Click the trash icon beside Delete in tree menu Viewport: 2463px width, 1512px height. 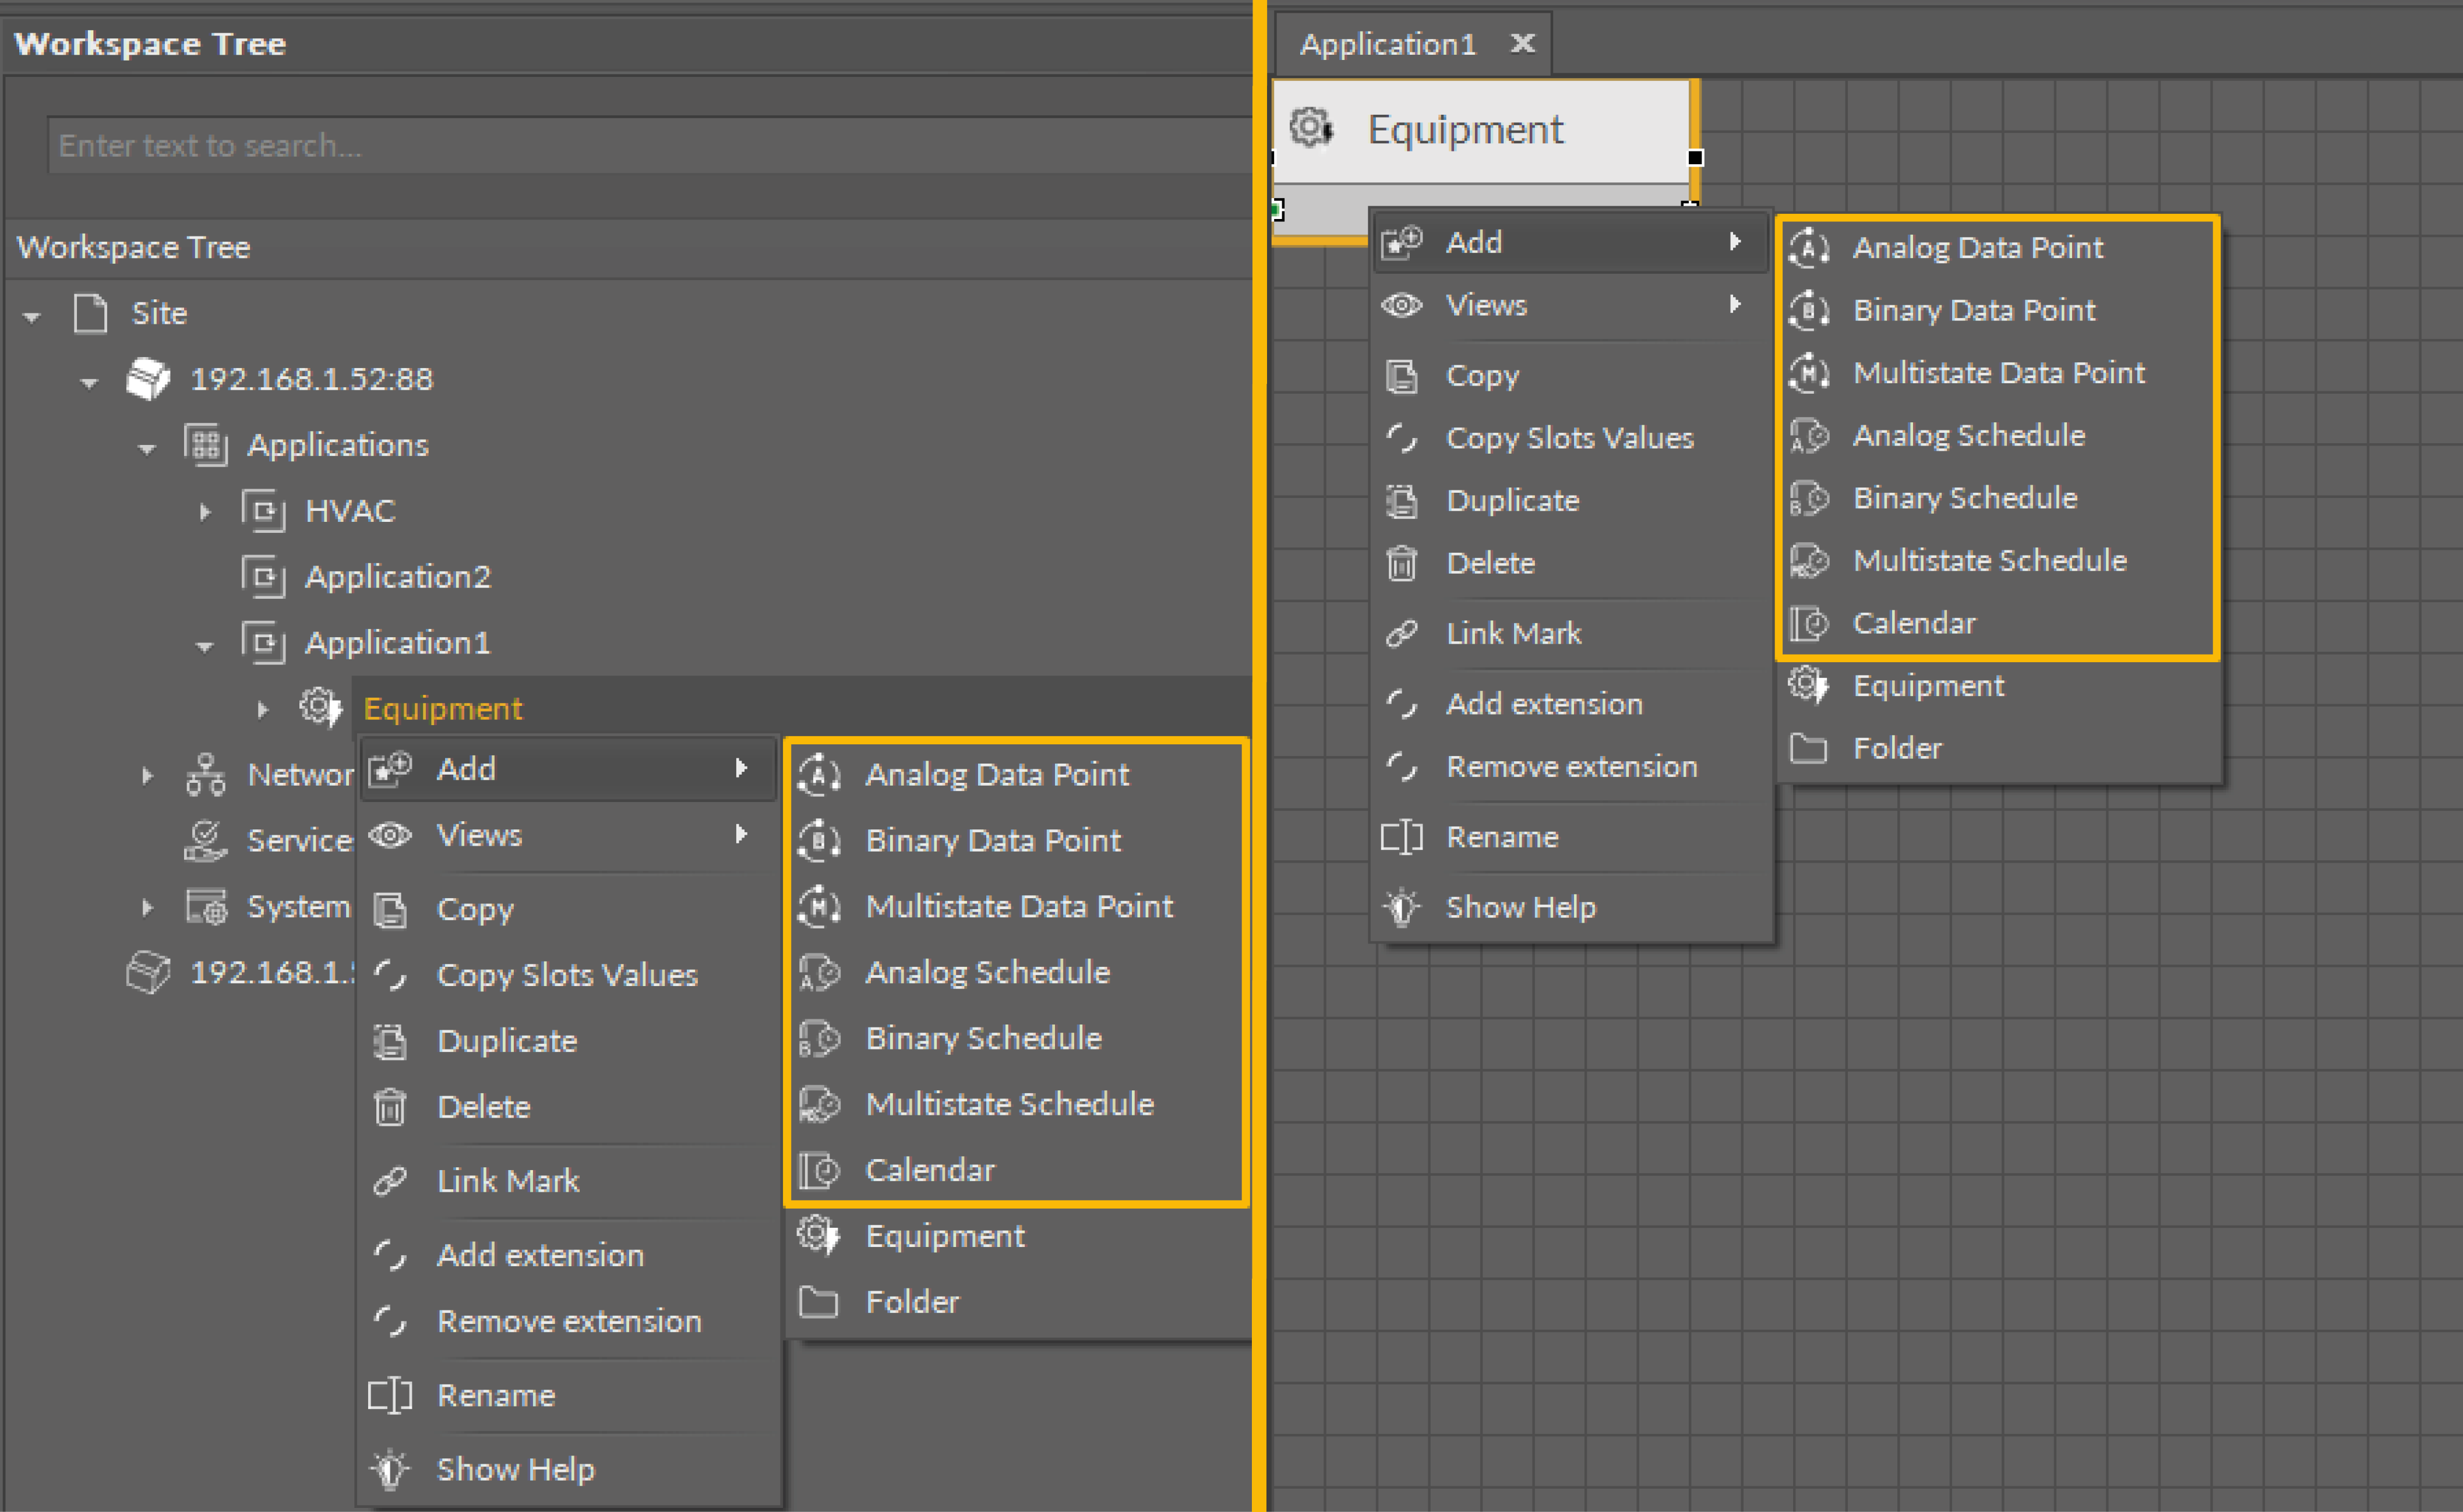point(390,1107)
